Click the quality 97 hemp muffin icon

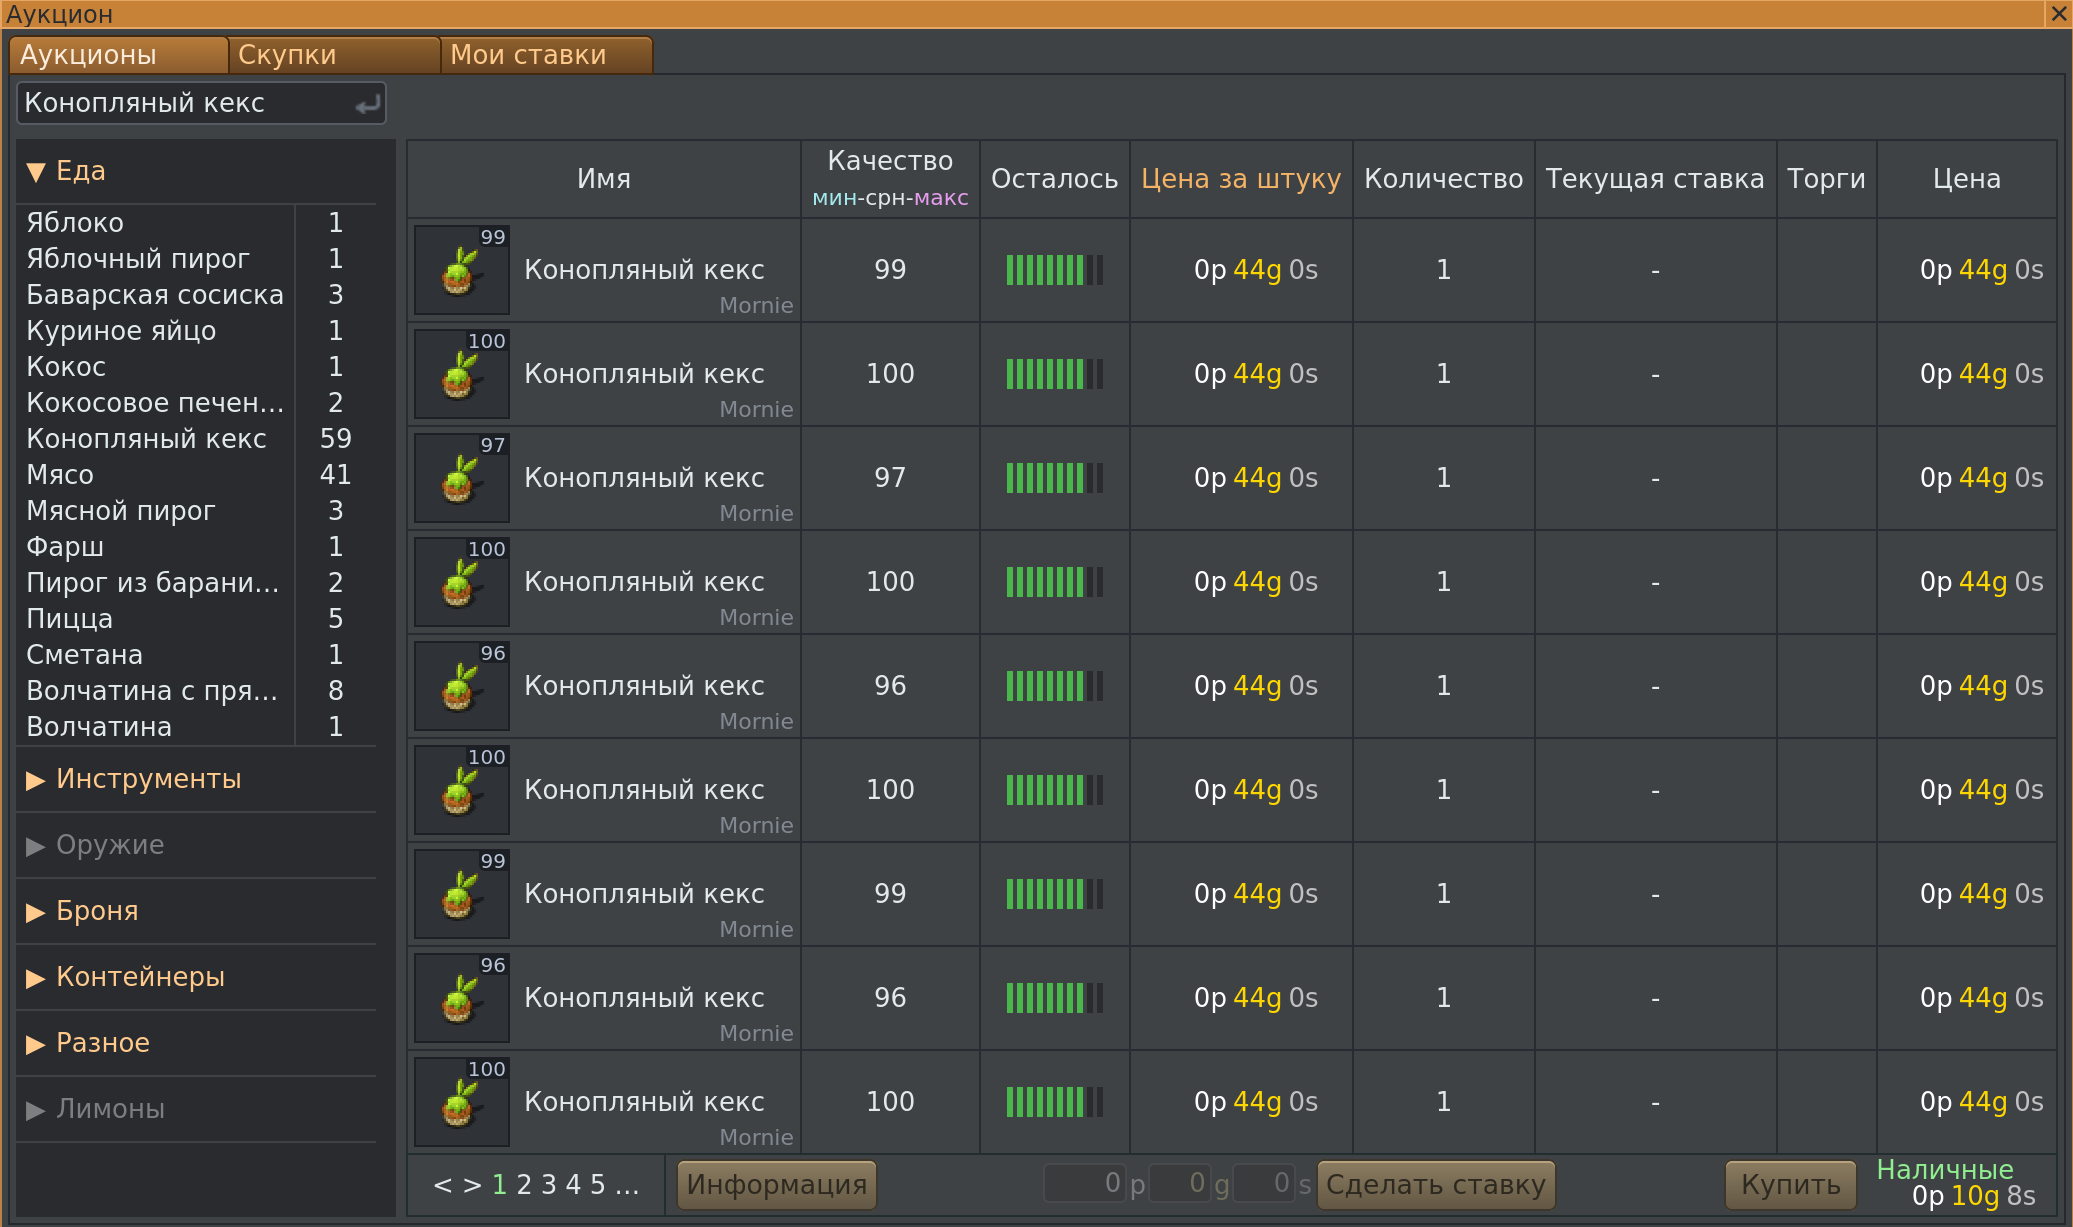461,479
